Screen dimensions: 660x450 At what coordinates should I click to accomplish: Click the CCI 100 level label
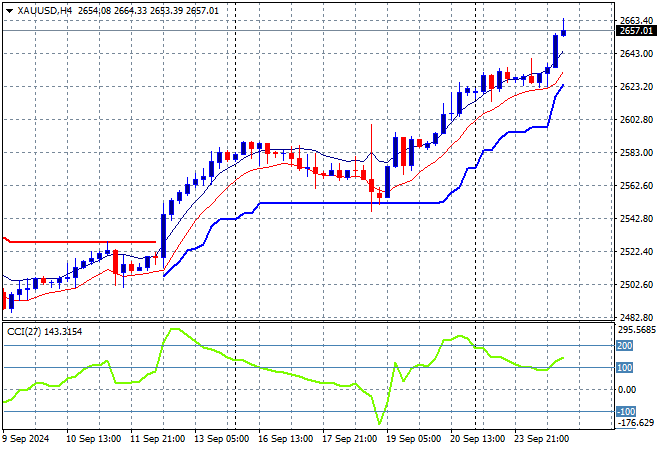[x=625, y=367]
